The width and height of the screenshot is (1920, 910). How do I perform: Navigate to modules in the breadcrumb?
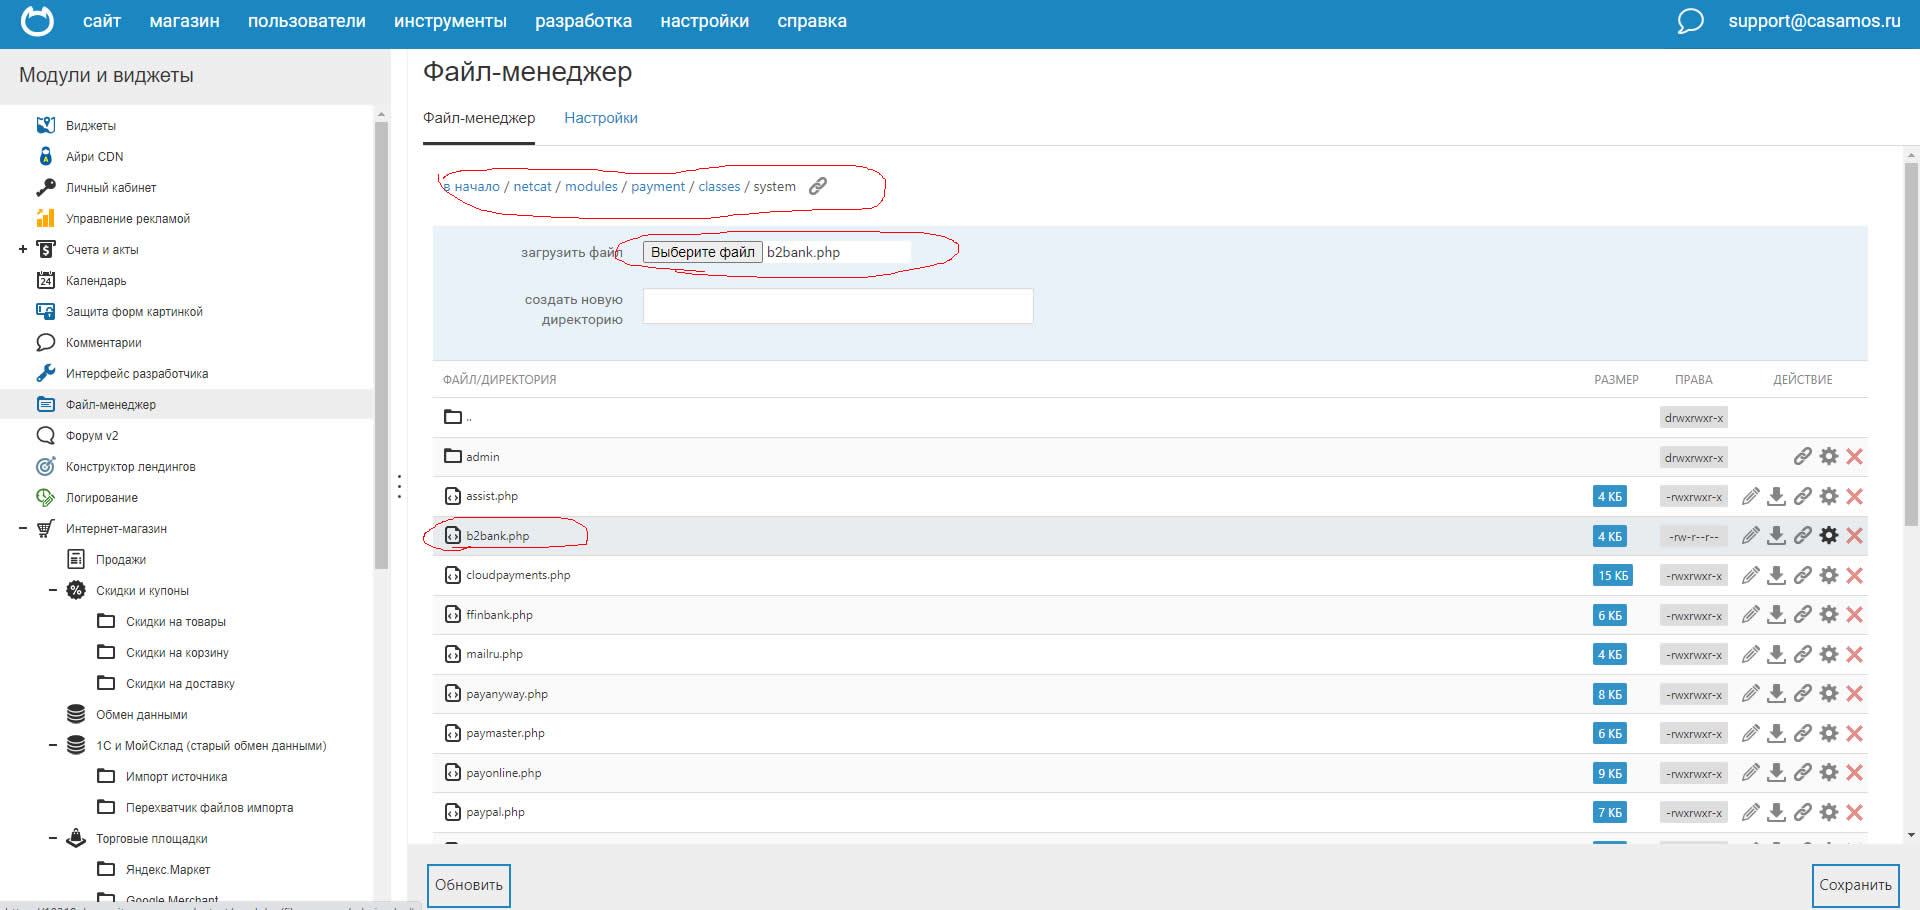point(591,187)
